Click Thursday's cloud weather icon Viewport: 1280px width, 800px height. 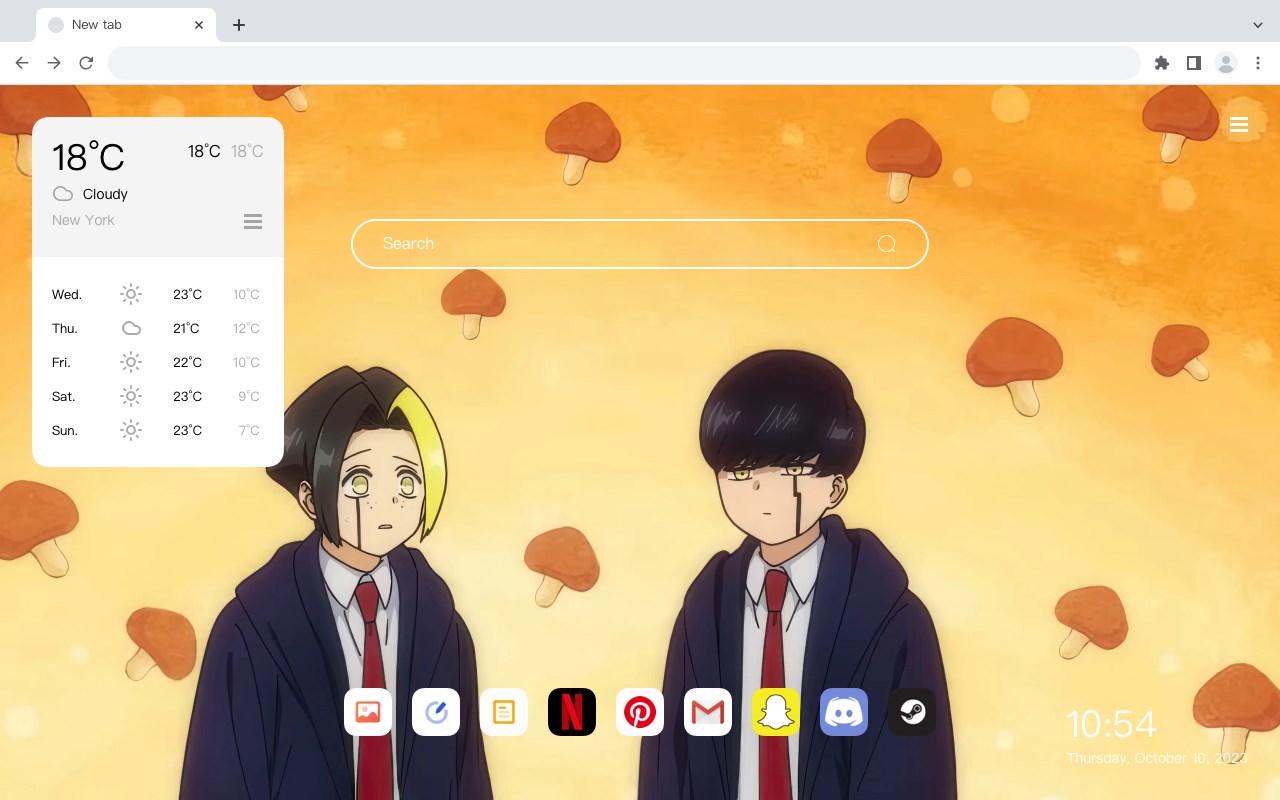(x=131, y=328)
